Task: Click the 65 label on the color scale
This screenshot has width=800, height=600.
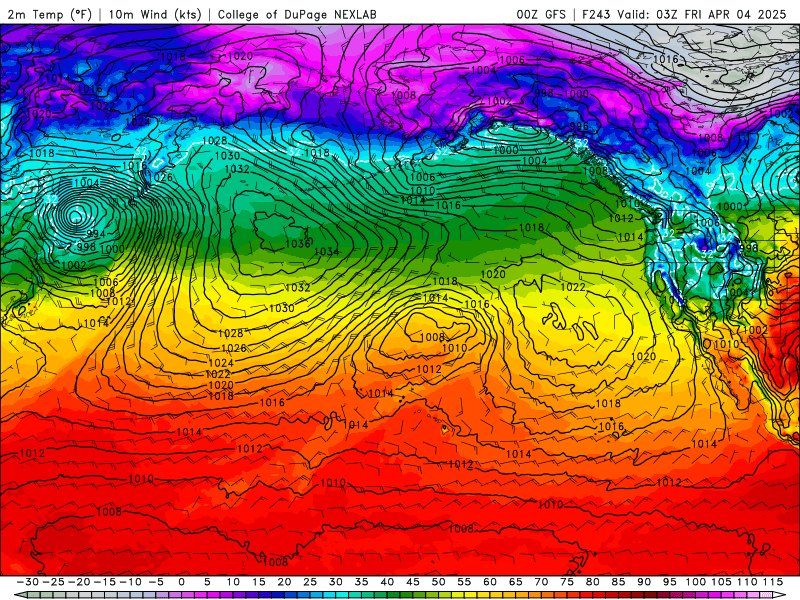Action: 515,582
